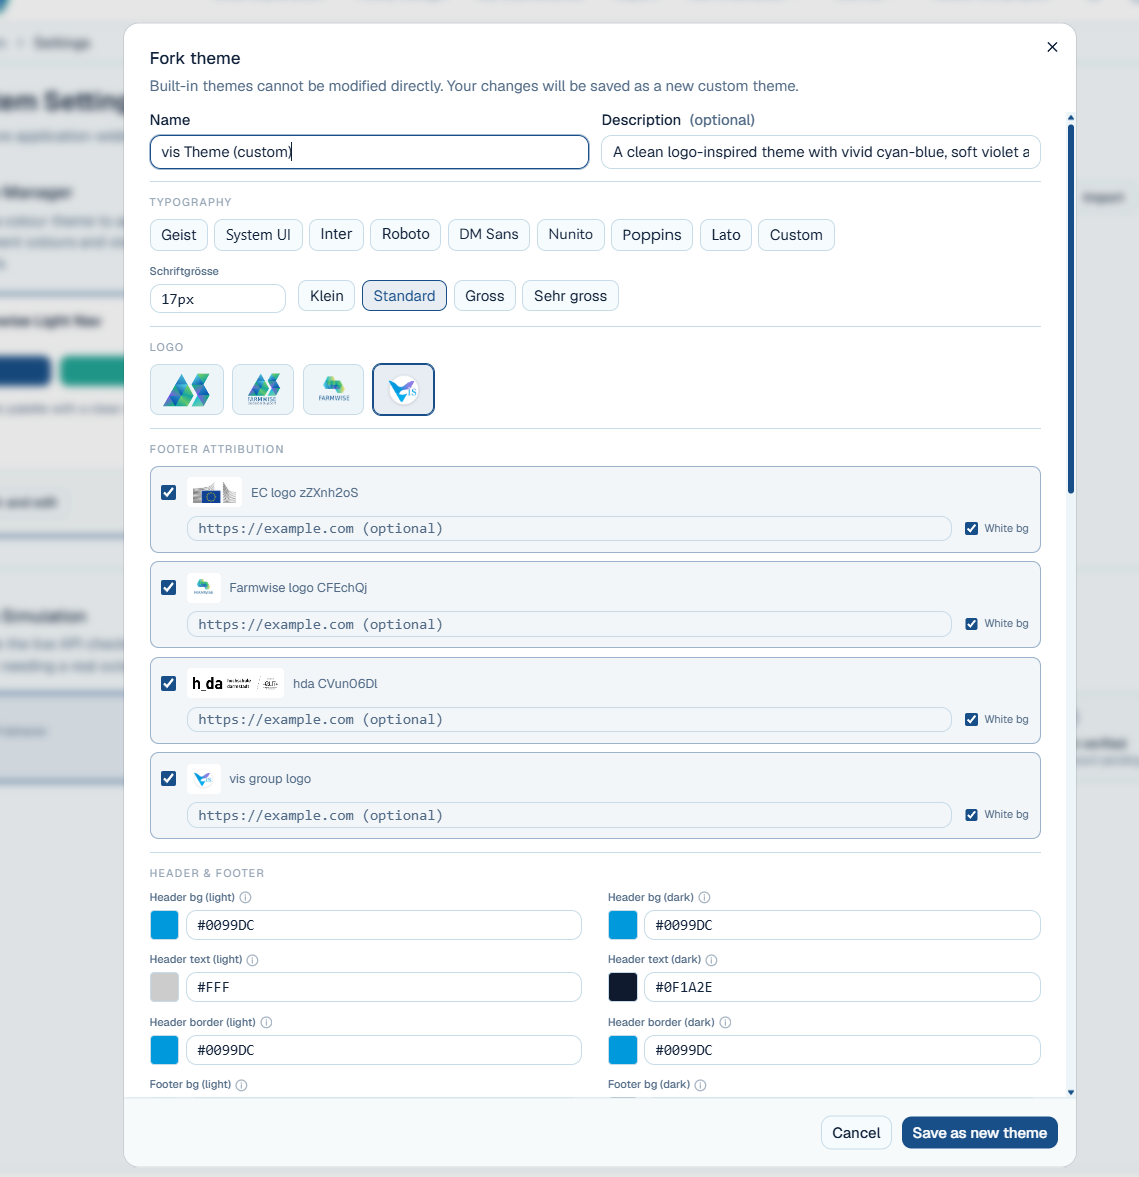1139x1177 pixels.
Task: Show info for Header bg (light)
Action: (x=246, y=897)
